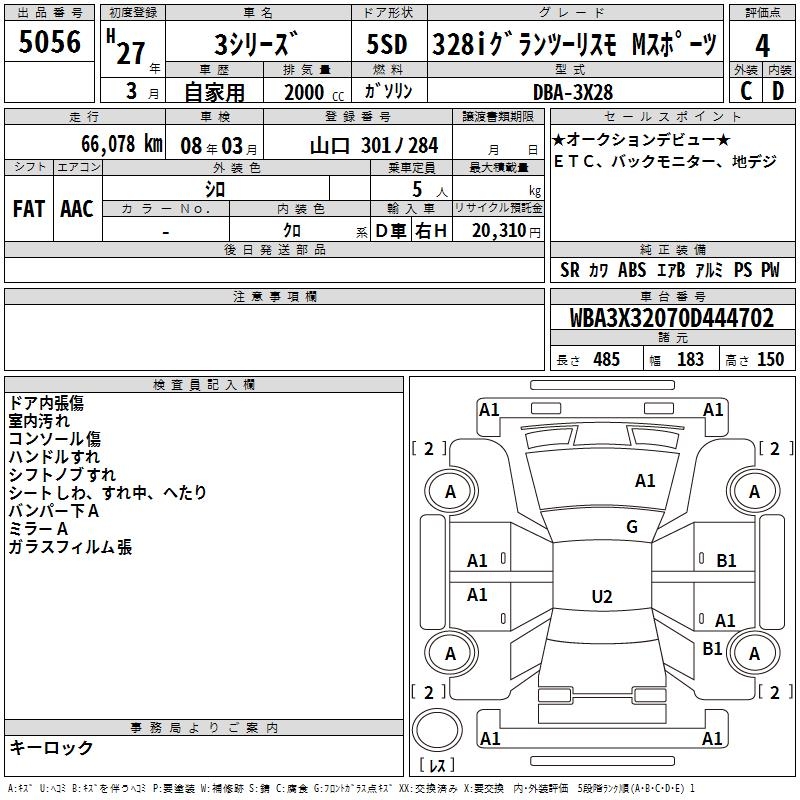Click the エアB equipment code
Viewport: 800px width, 800px height.
(x=670, y=270)
